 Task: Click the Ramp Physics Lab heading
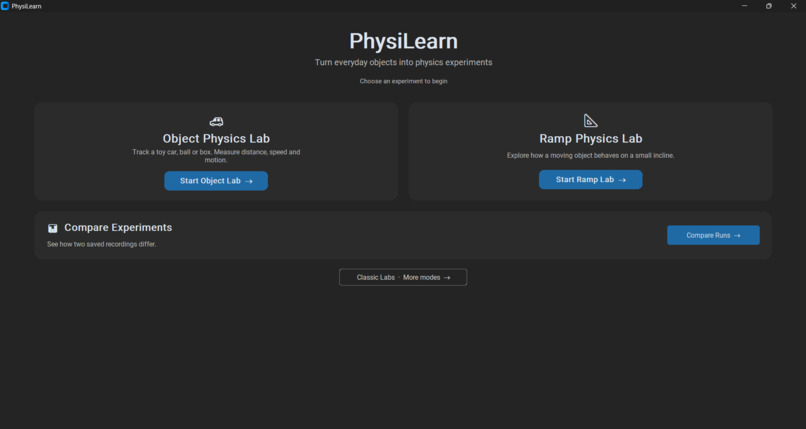(x=591, y=139)
